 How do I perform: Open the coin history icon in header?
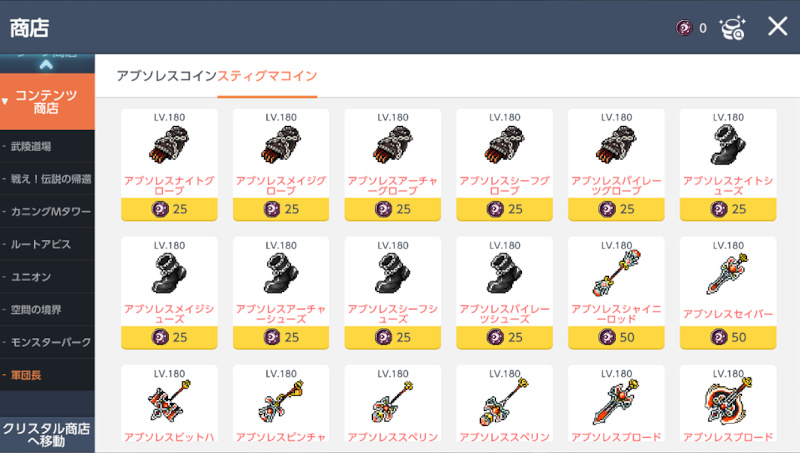coord(733,28)
